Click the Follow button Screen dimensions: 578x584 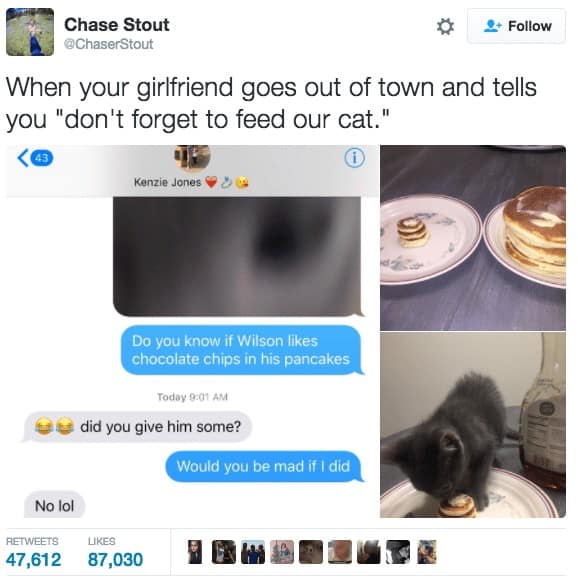pyautogui.click(x=516, y=26)
